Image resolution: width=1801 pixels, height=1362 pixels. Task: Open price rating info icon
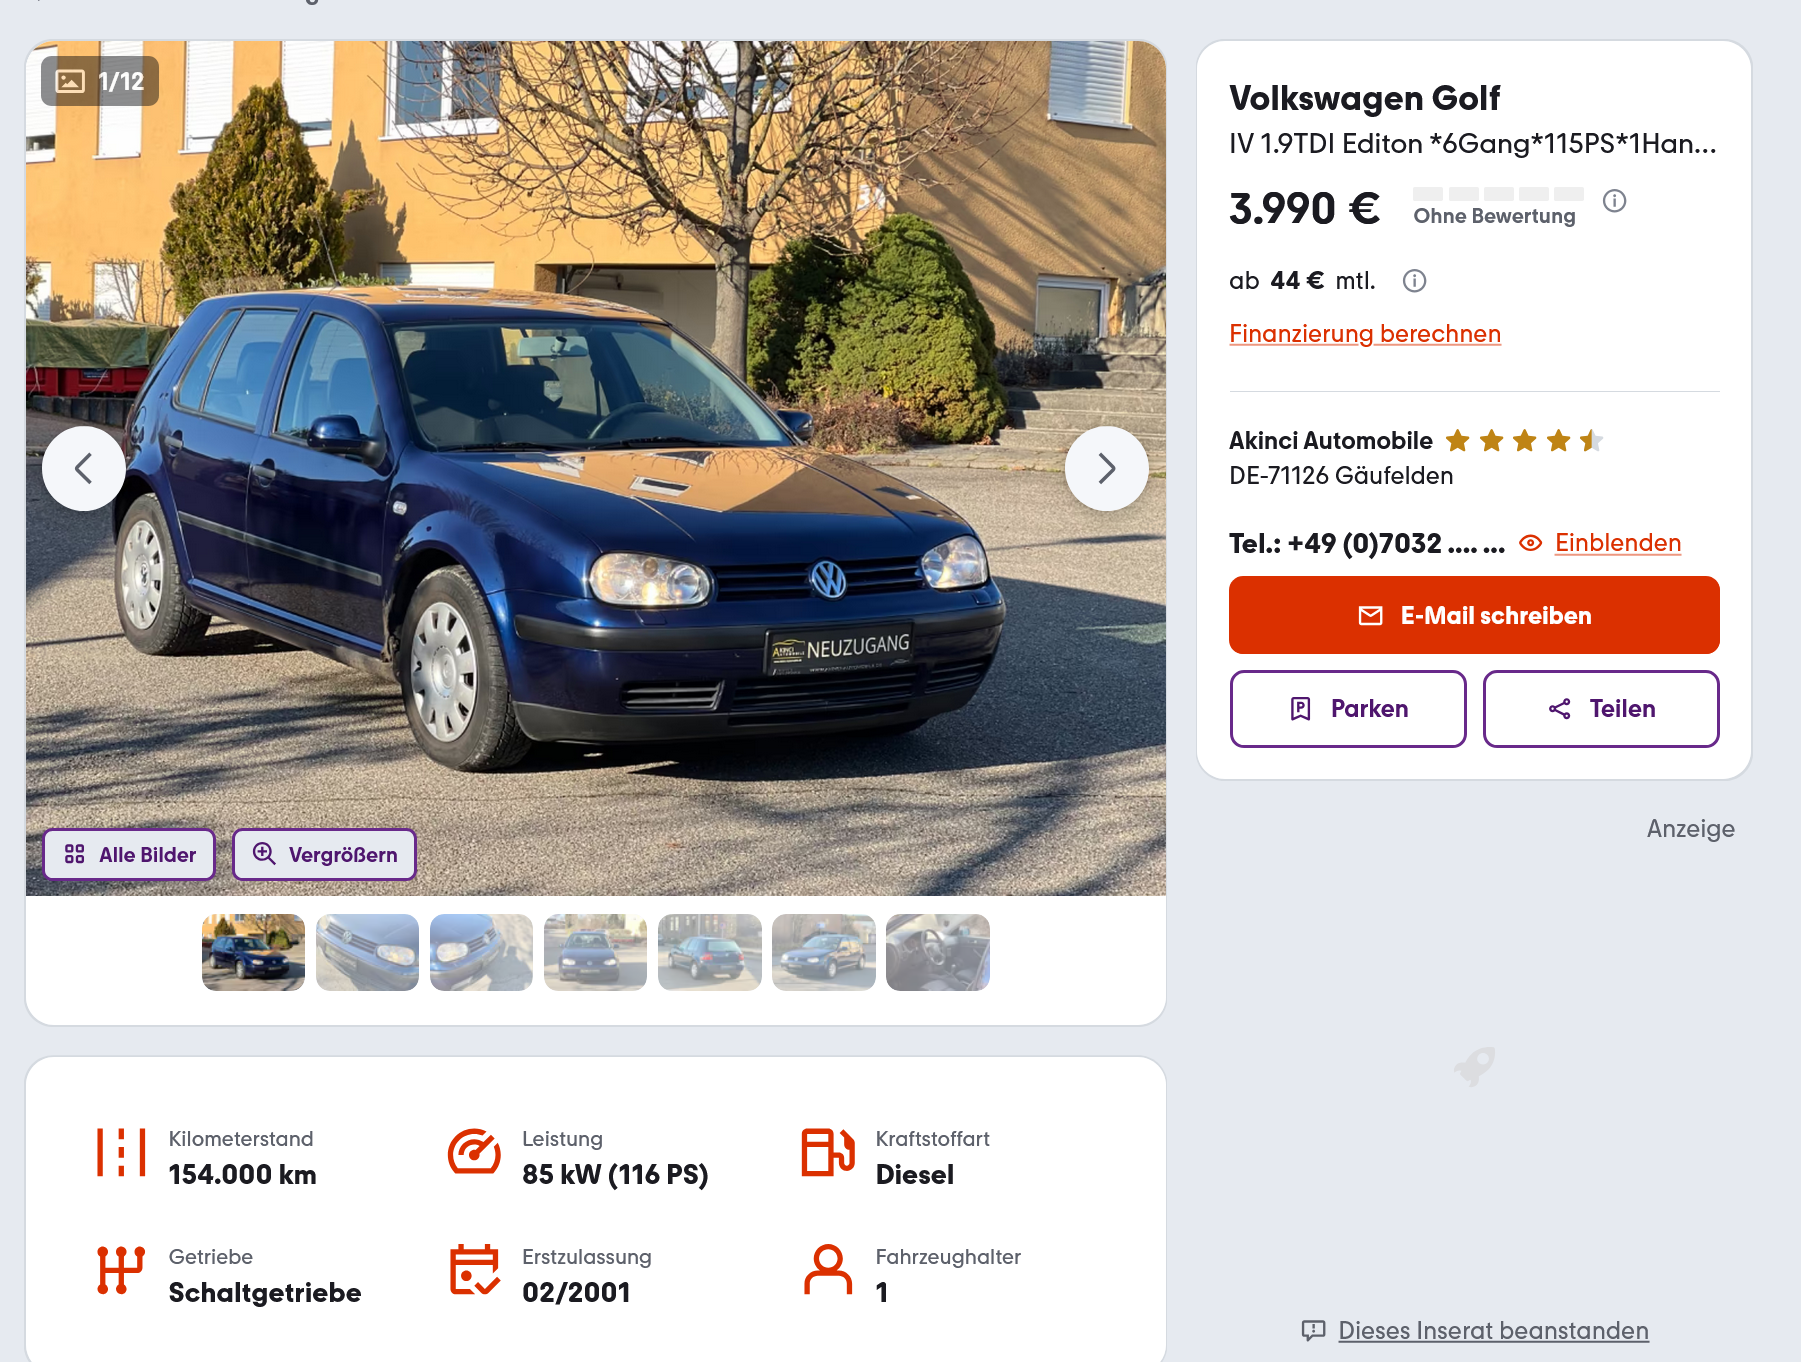click(1614, 201)
